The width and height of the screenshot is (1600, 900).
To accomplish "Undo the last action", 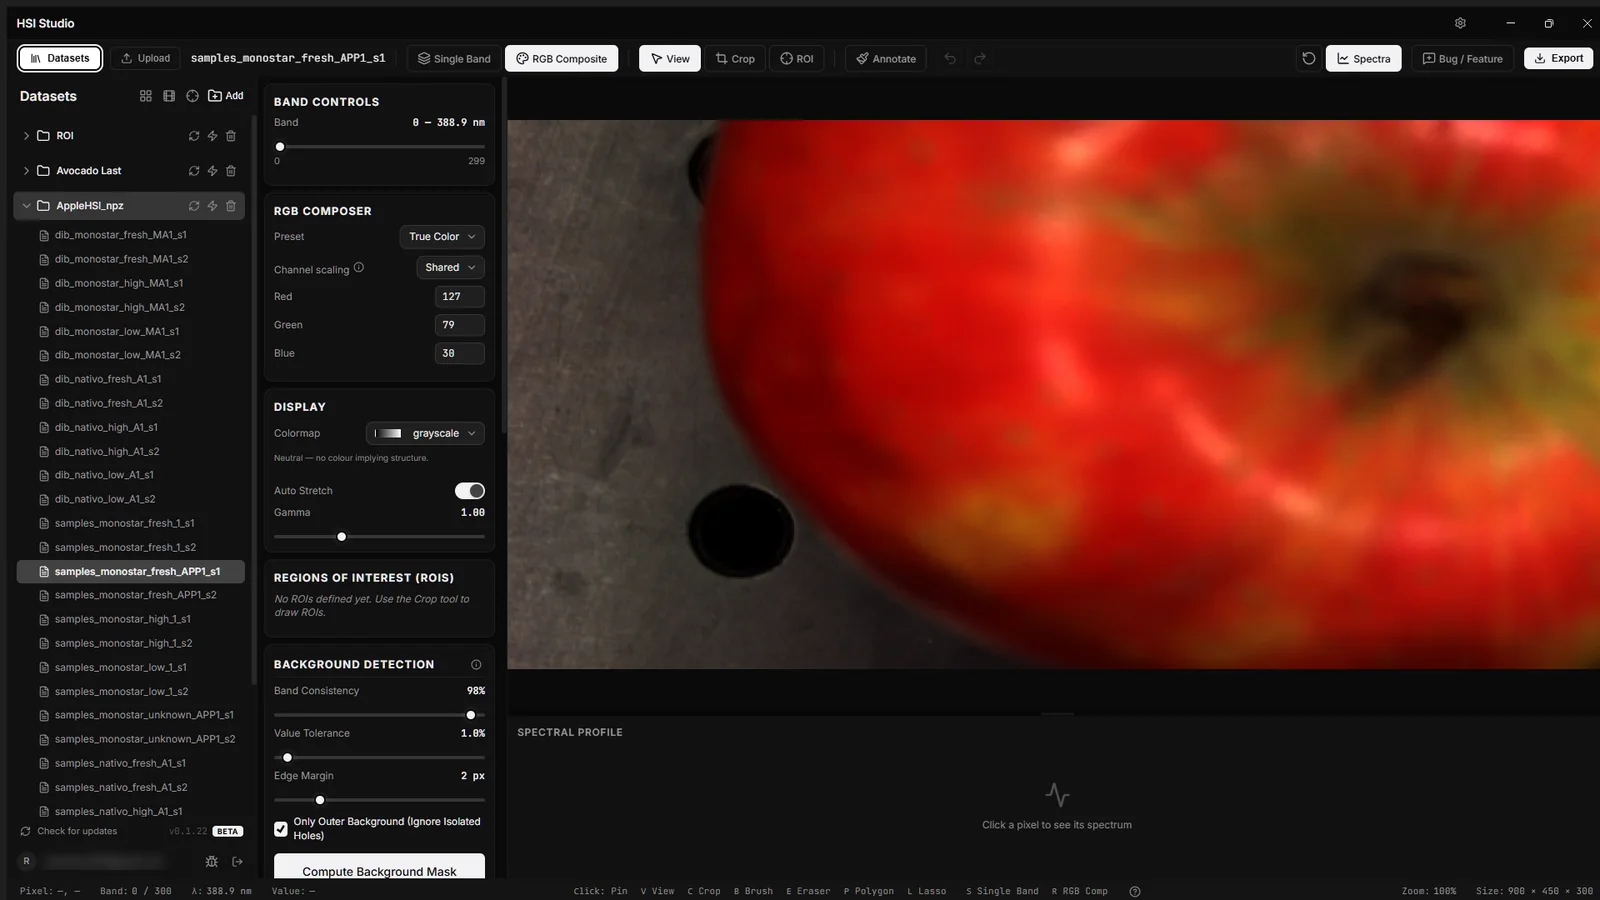I will pyautogui.click(x=950, y=59).
